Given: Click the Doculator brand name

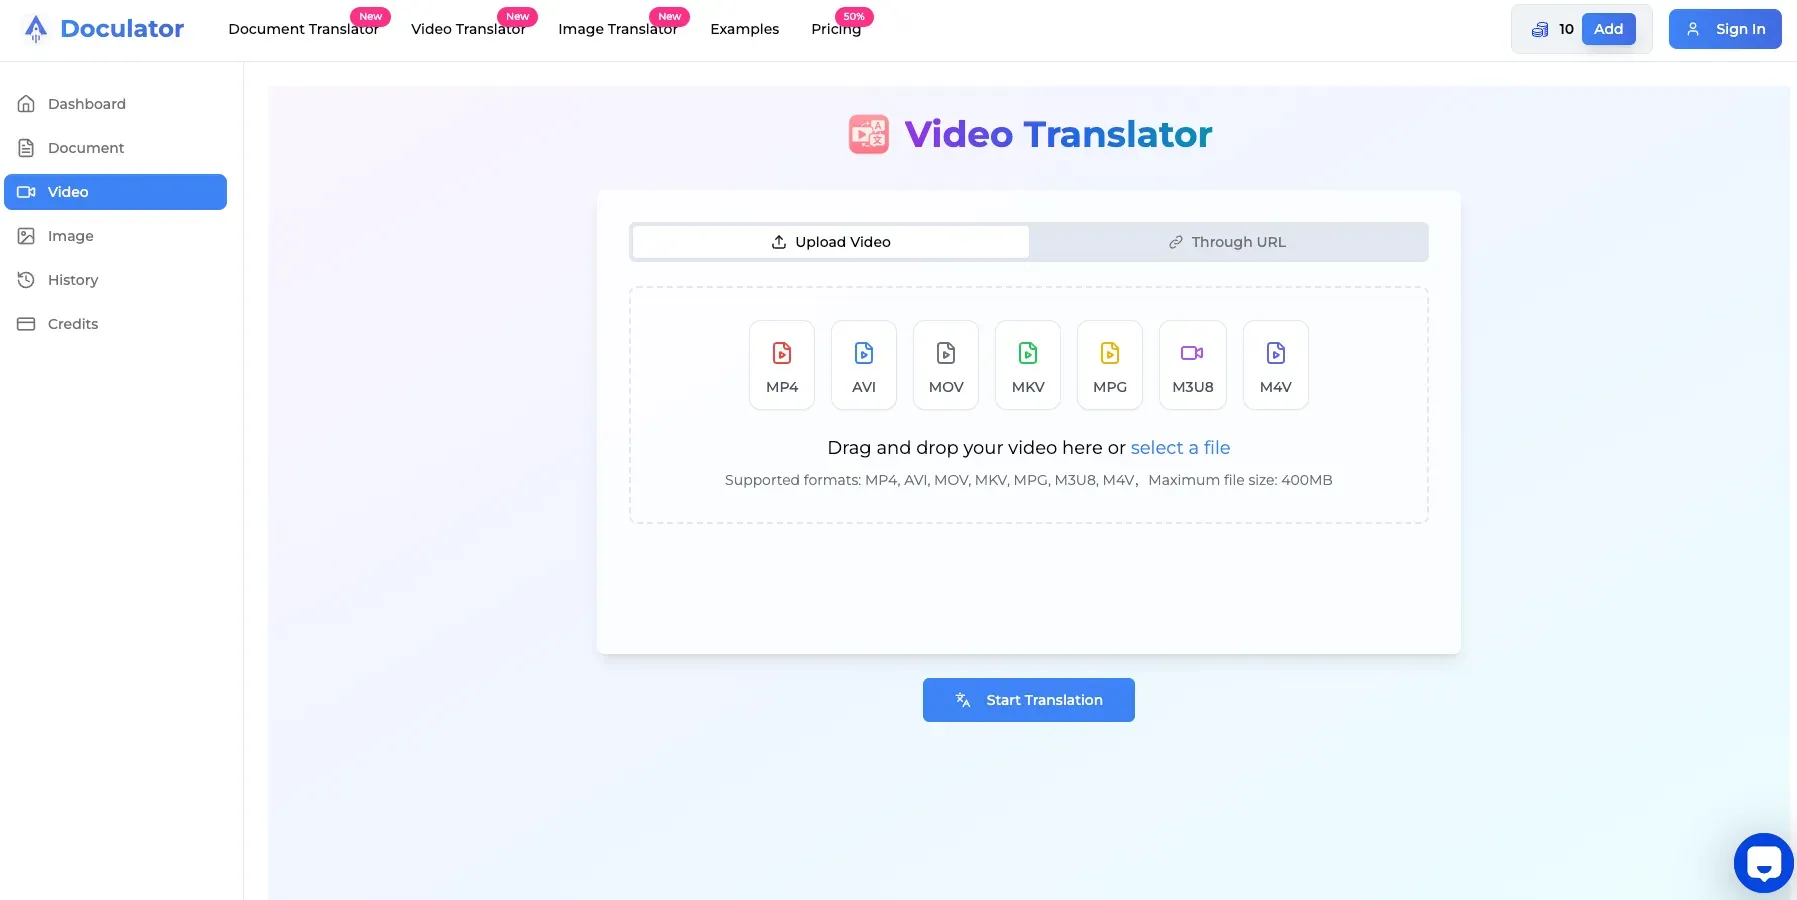Looking at the screenshot, I should pos(122,29).
